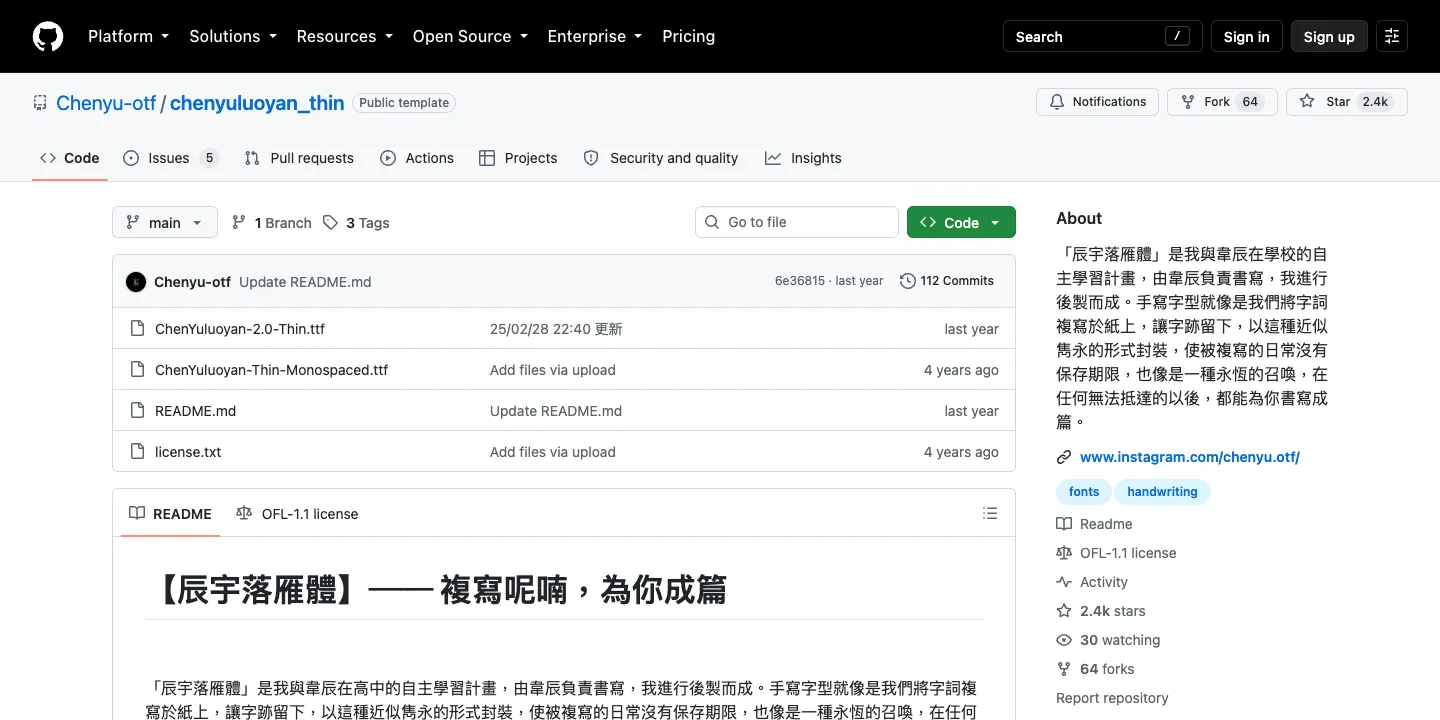Open commit hash 6e36815
The image size is (1440, 720).
(800, 281)
